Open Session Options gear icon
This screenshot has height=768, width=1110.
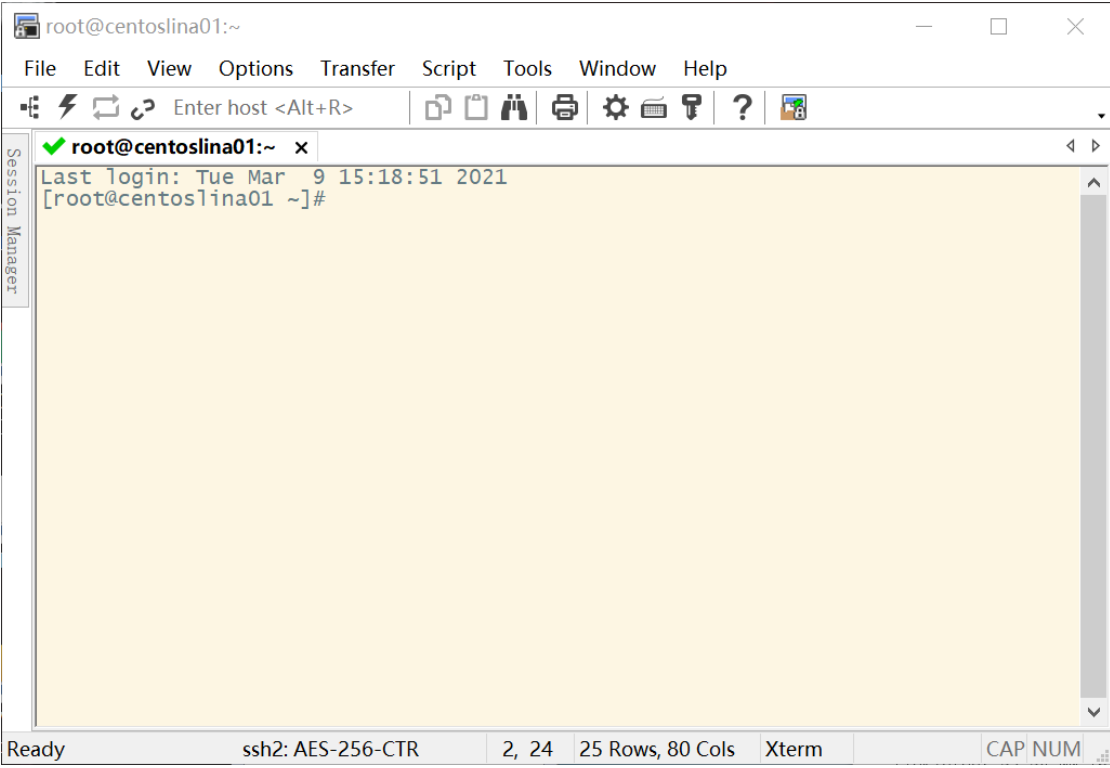(615, 108)
